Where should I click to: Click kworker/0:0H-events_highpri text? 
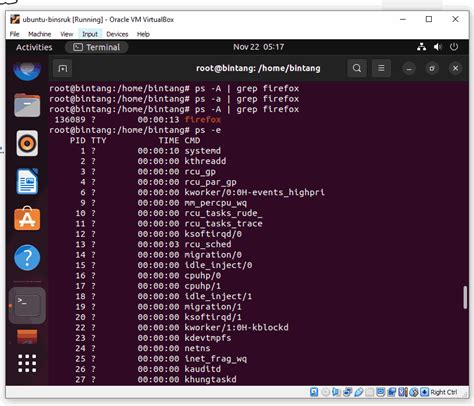coord(255,192)
